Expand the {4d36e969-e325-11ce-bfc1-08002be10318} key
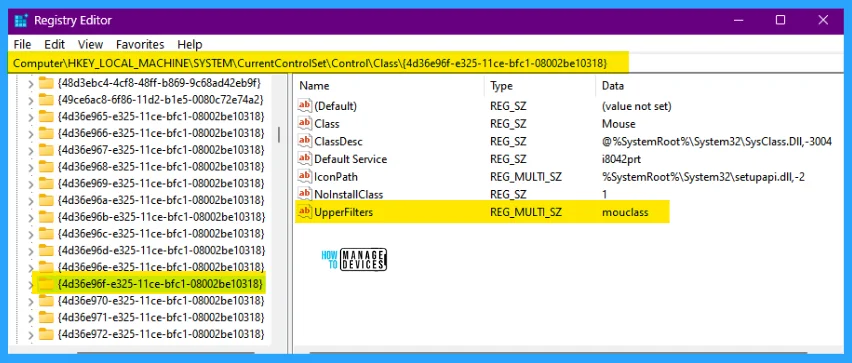Screen dimensions: 852x363 [30, 184]
